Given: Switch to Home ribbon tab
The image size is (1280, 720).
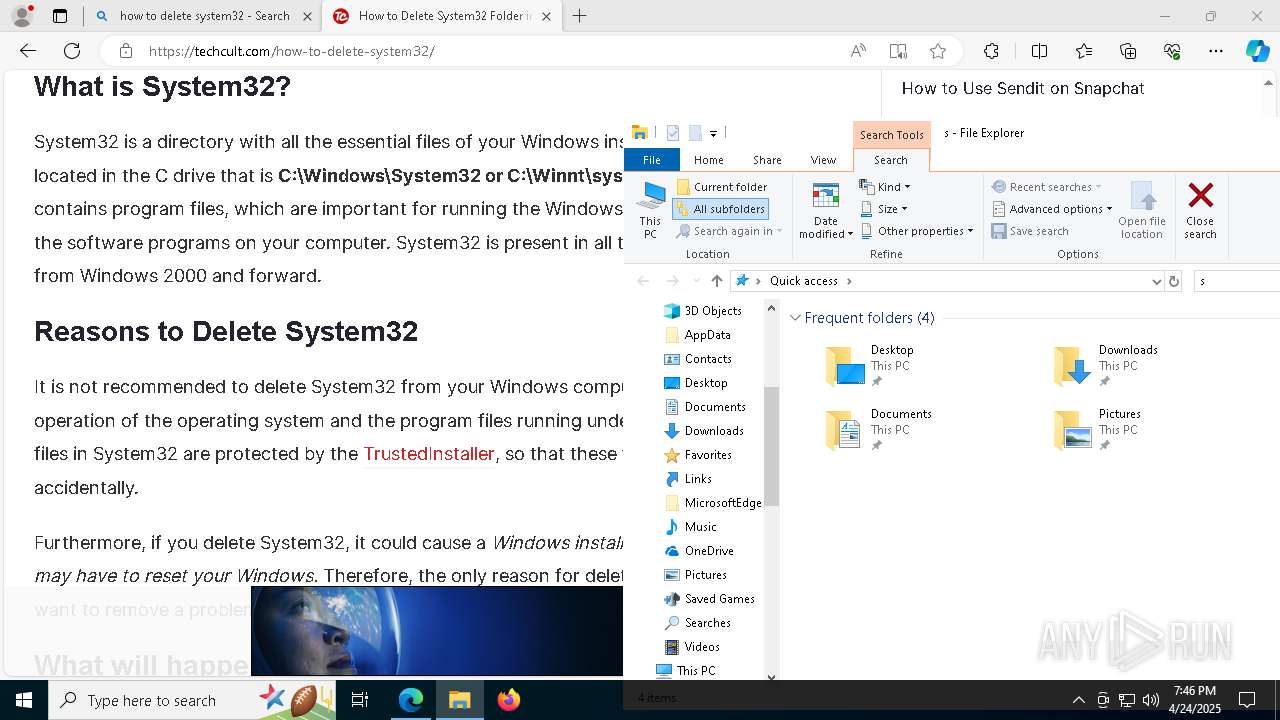Looking at the screenshot, I should point(709,160).
